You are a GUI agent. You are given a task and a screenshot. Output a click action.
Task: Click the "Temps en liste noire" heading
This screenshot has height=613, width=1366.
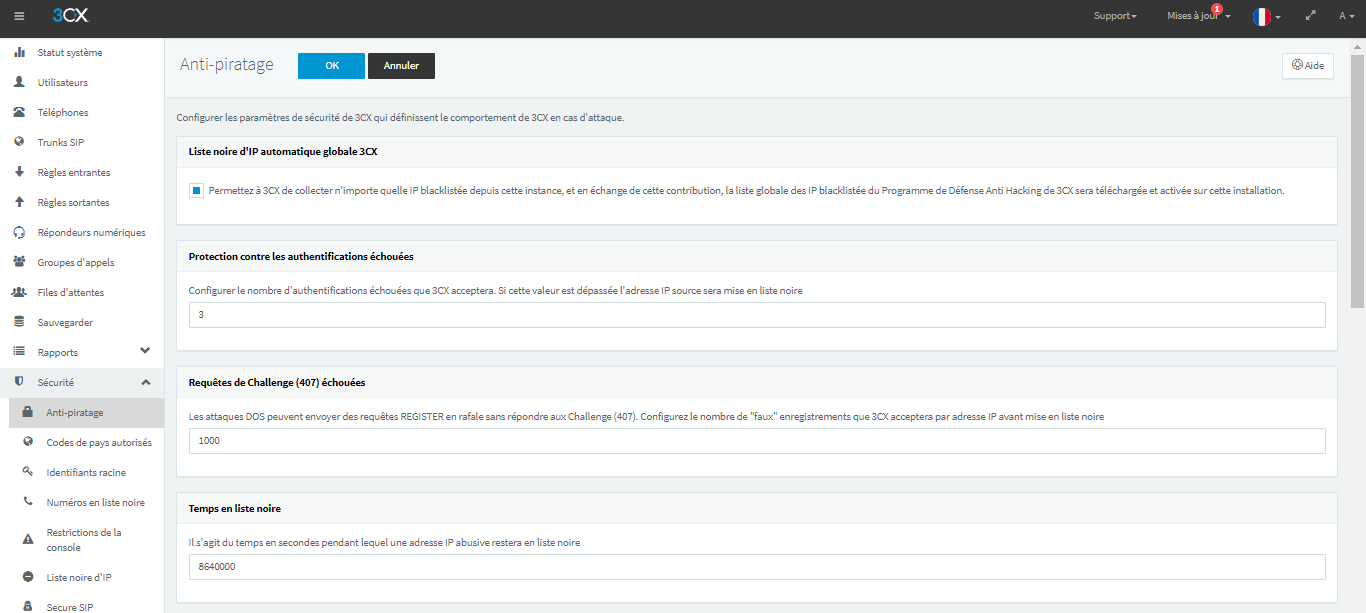coord(235,508)
